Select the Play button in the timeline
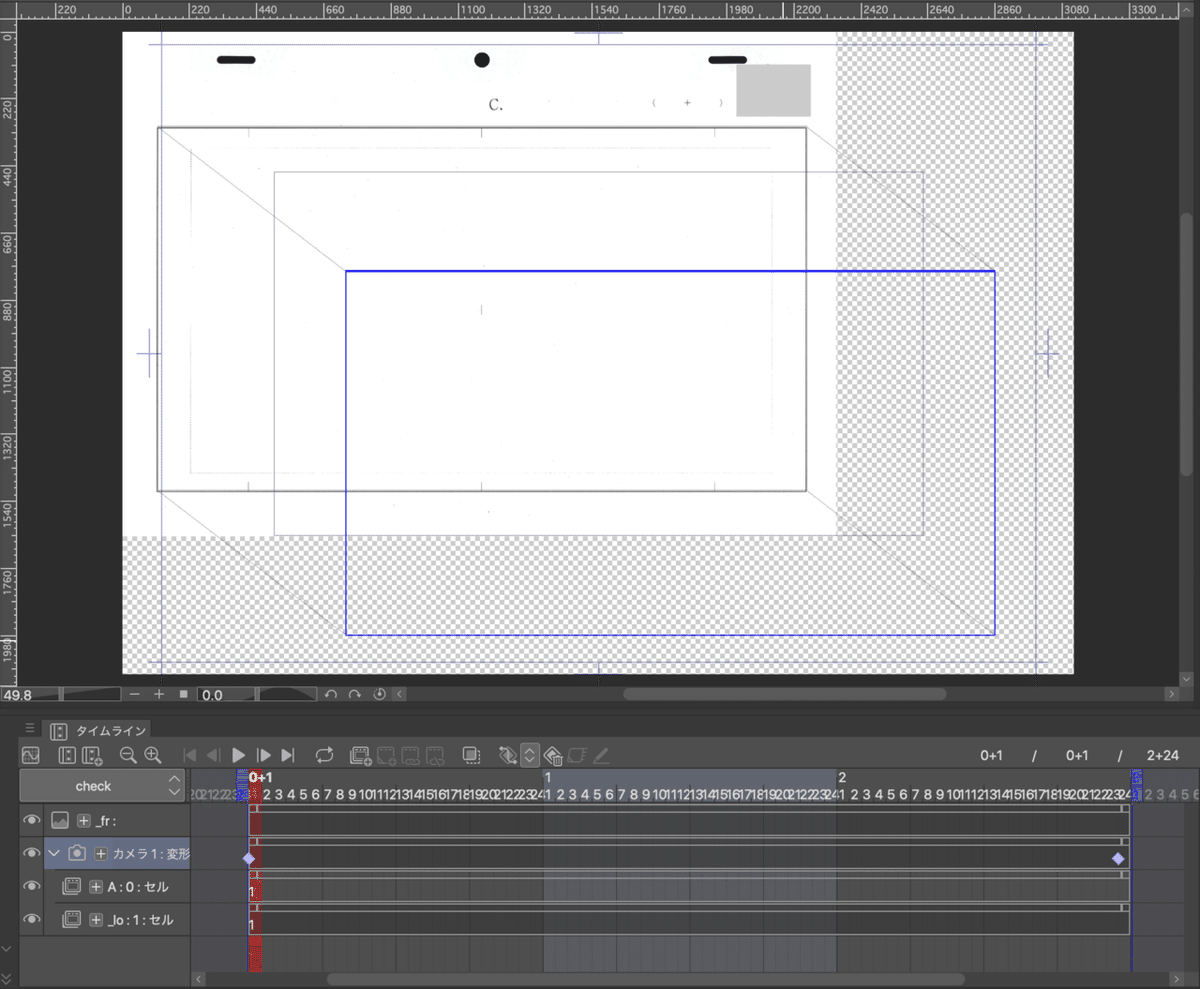The image size is (1200, 989). pyautogui.click(x=238, y=755)
